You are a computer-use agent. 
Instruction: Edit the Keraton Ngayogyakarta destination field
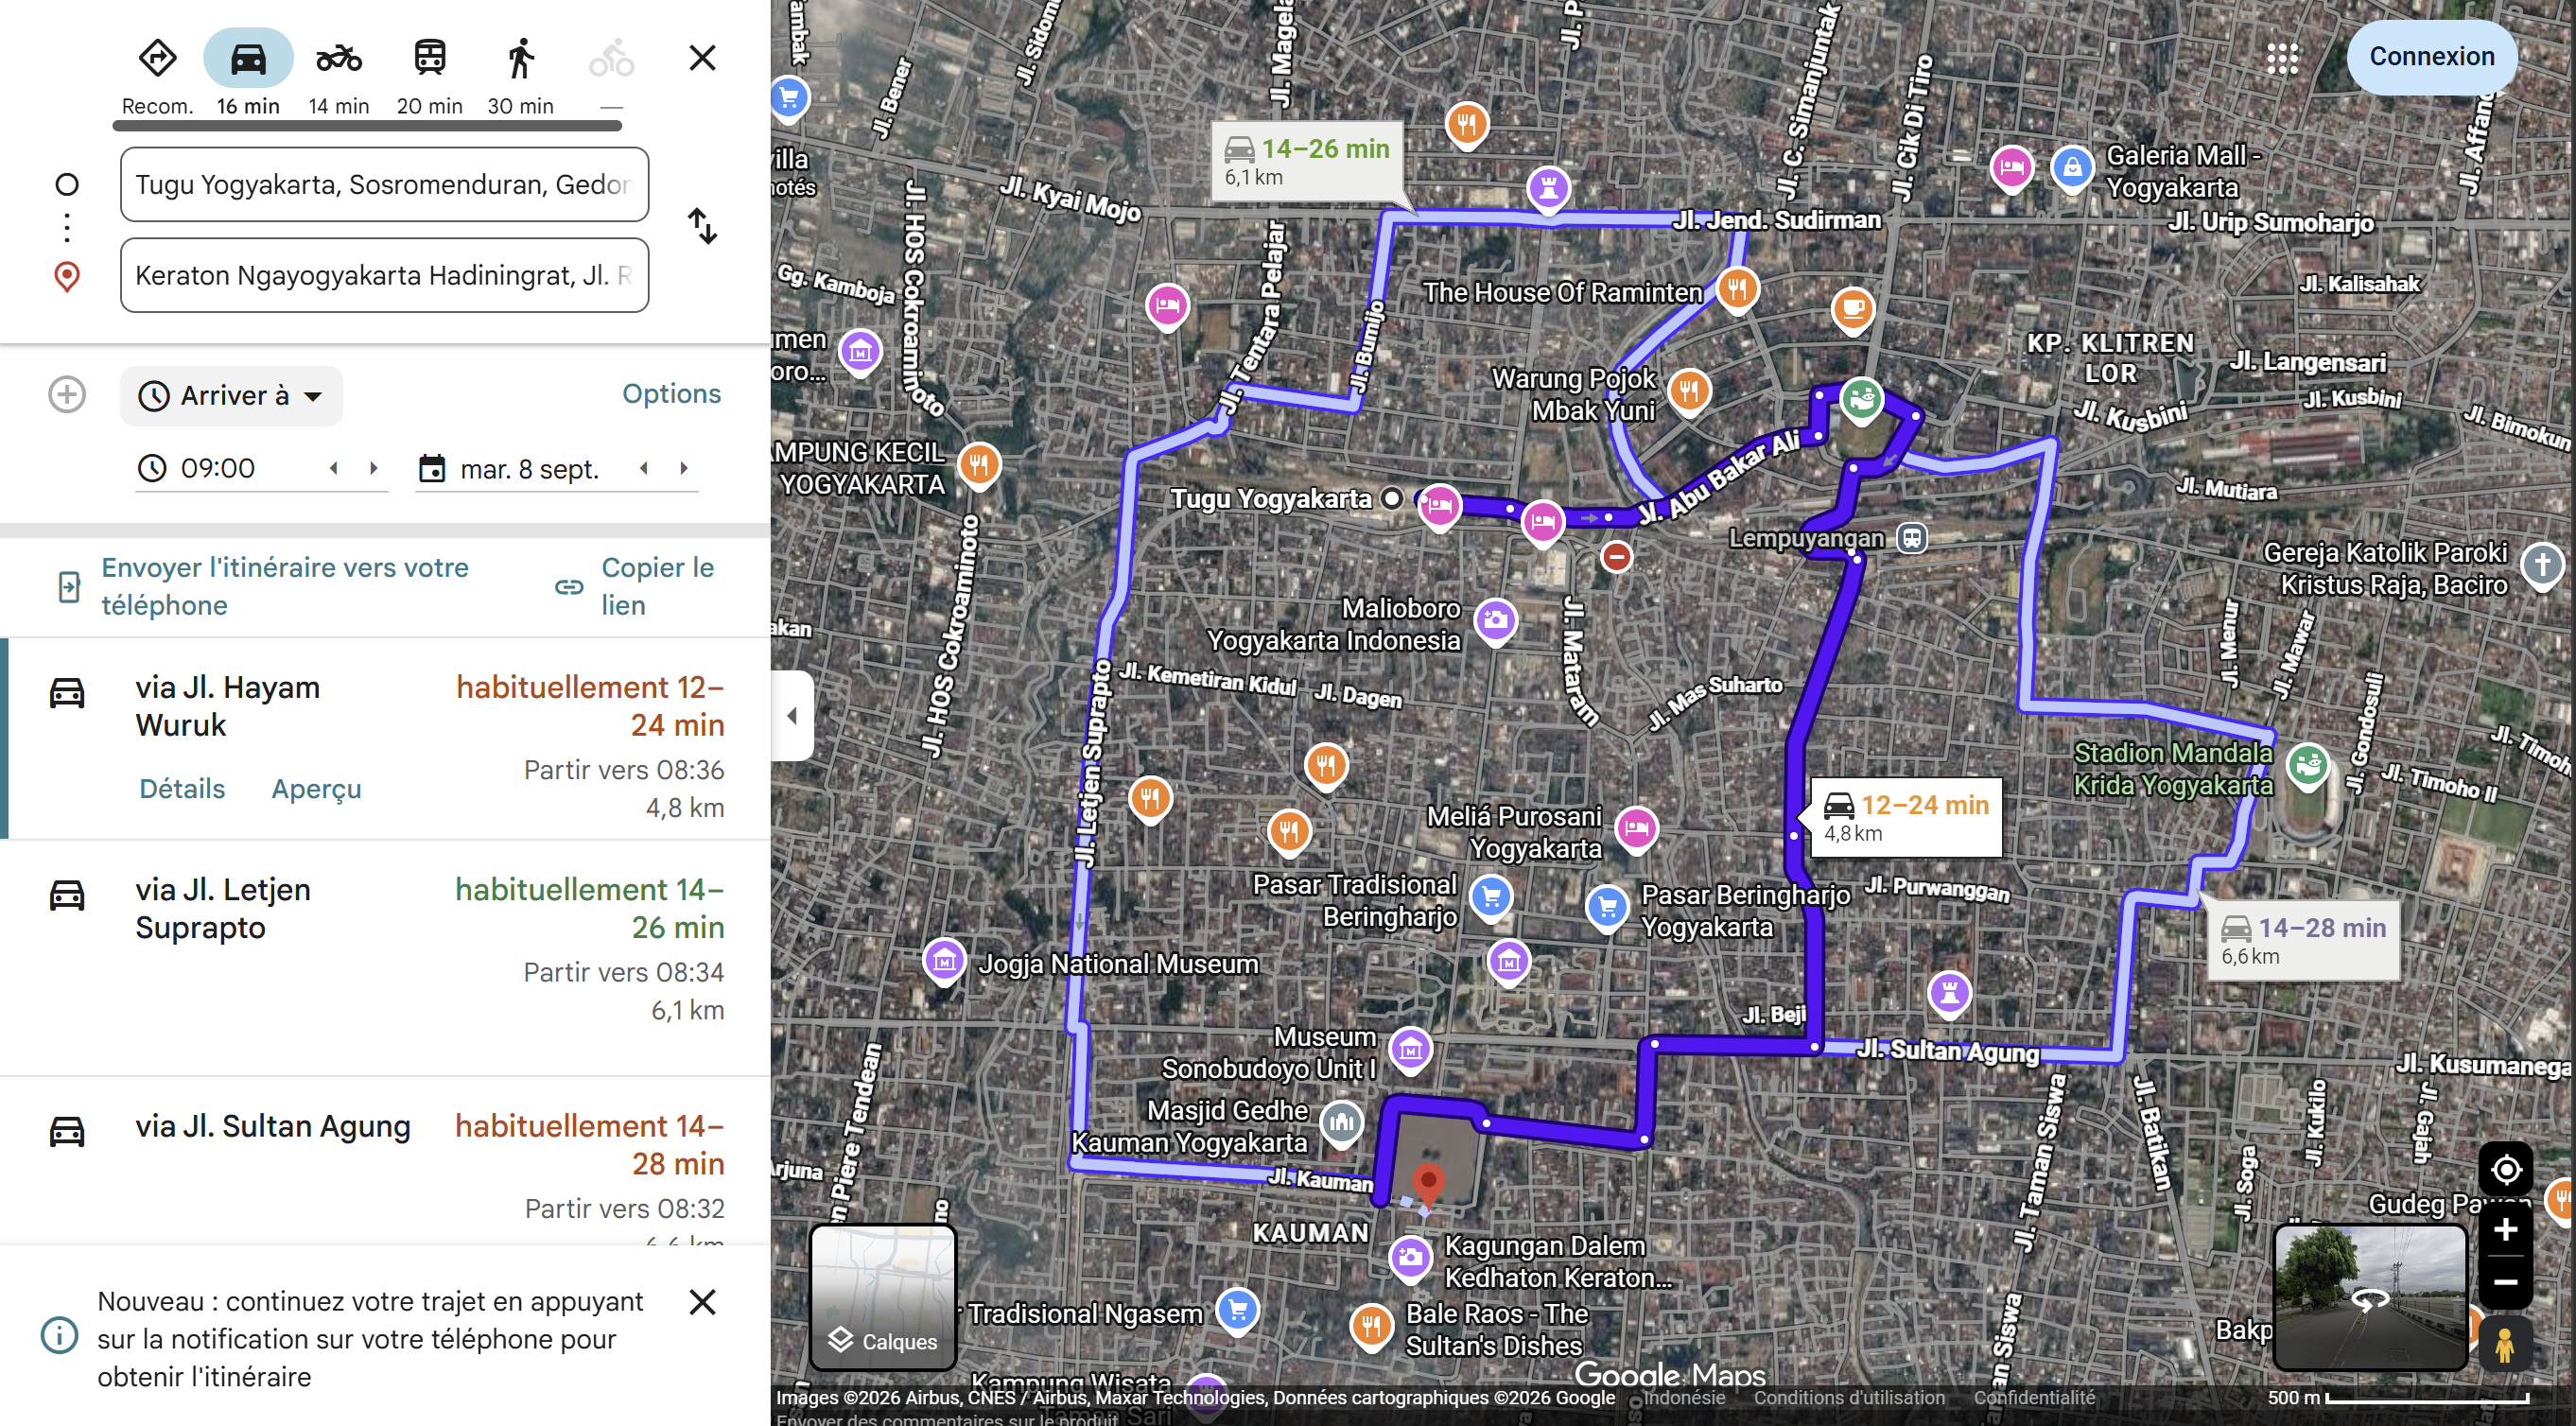coord(384,275)
